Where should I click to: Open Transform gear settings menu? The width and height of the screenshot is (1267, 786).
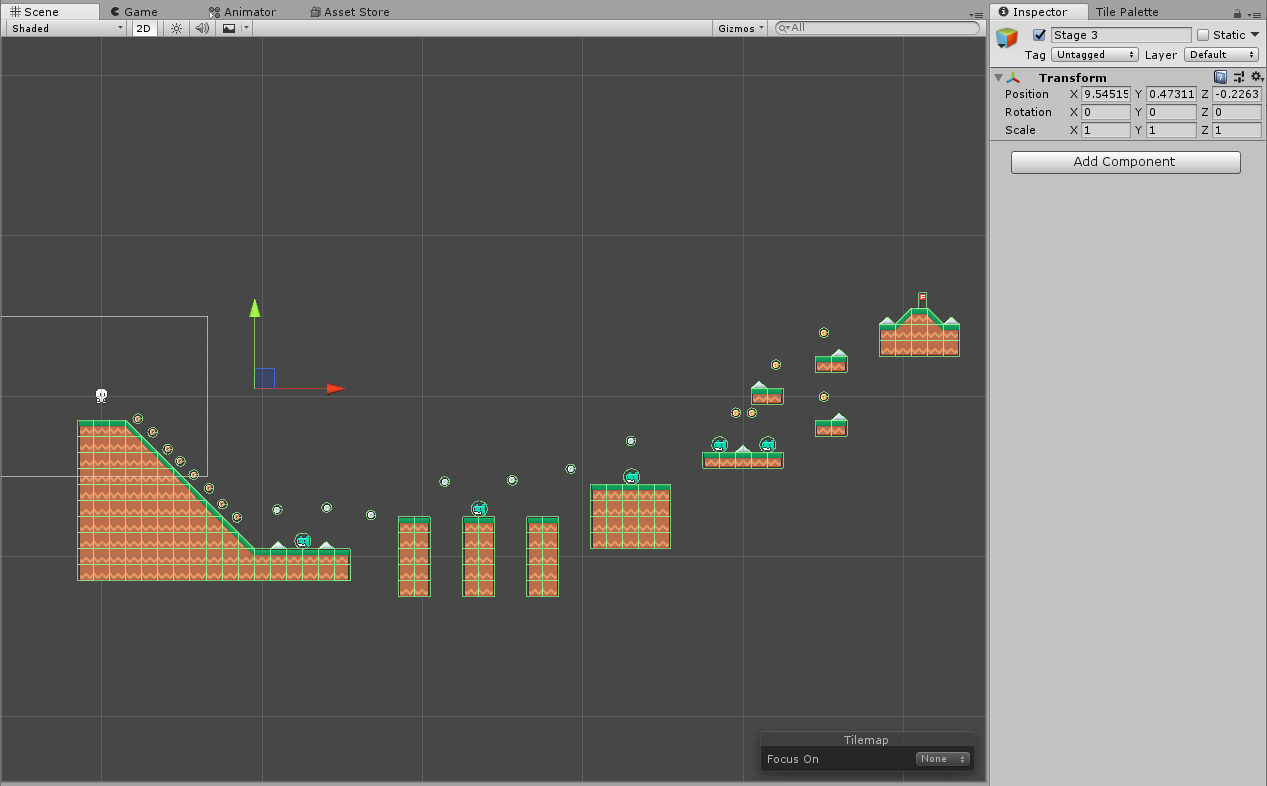tap(1256, 77)
